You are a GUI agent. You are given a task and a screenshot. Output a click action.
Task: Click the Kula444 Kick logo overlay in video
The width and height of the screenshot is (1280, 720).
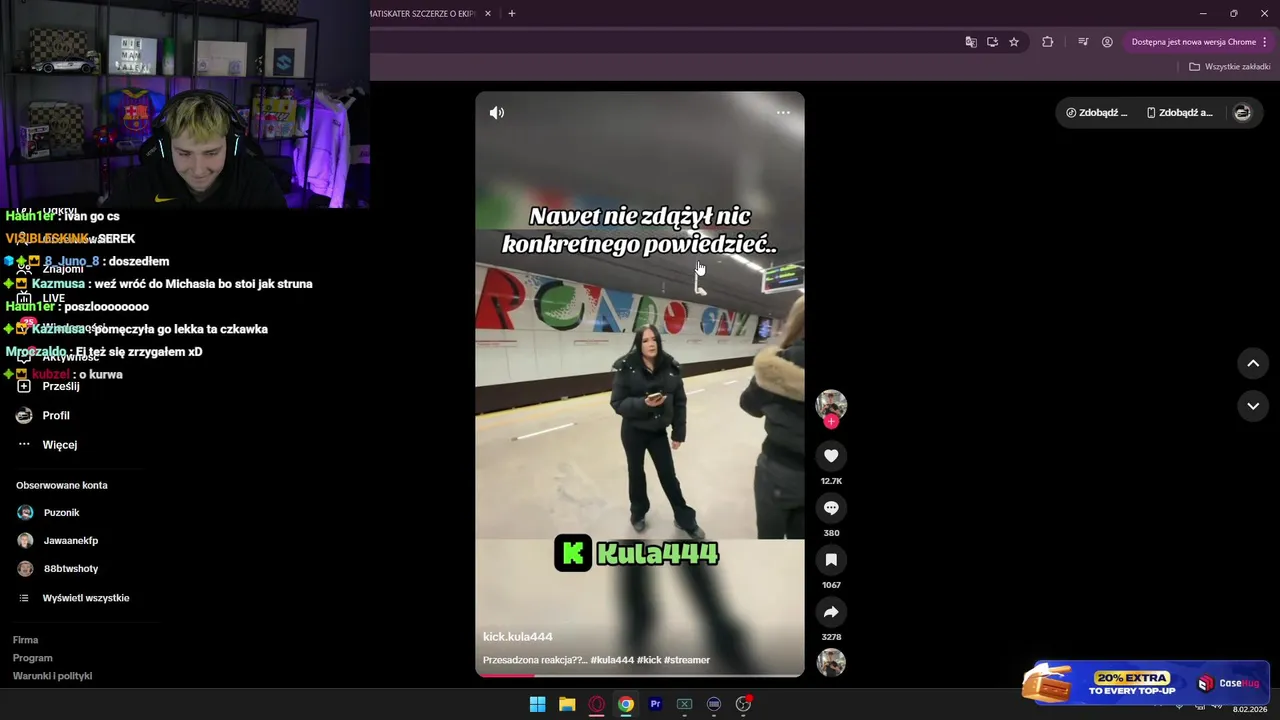click(637, 553)
